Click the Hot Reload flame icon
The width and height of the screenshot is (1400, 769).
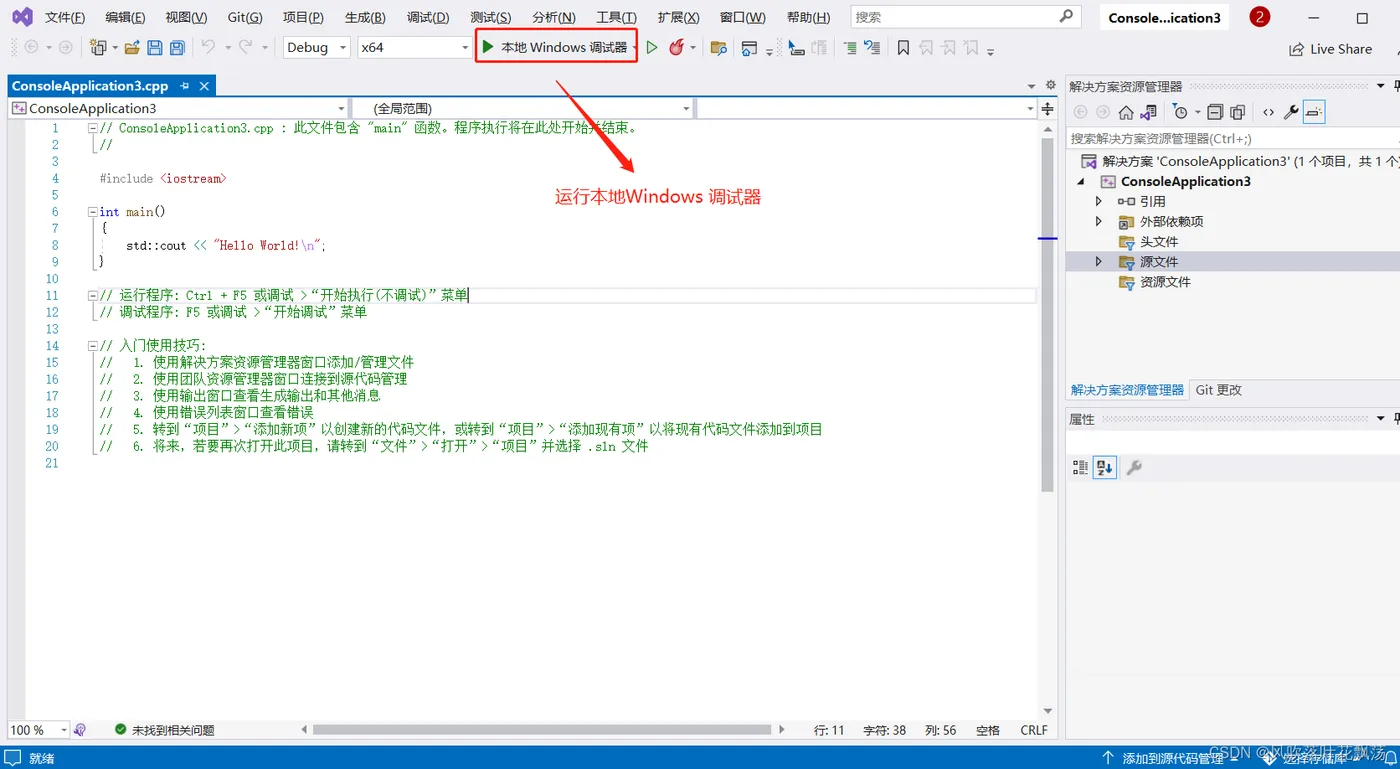[677, 47]
